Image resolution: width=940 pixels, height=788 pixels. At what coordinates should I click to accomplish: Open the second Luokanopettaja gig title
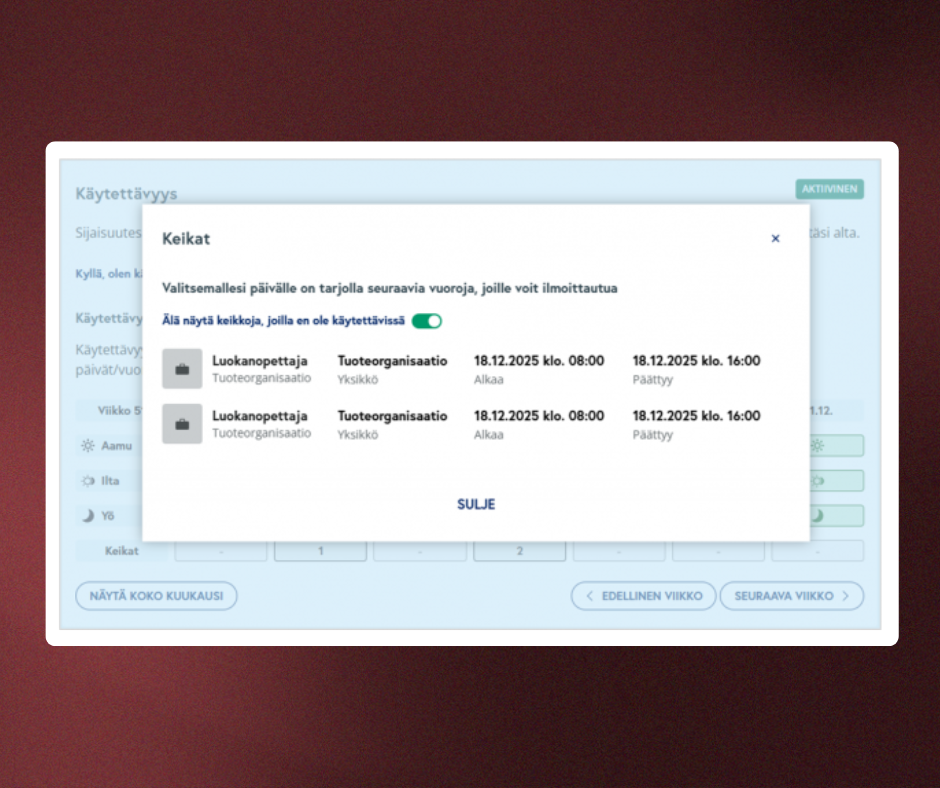pyautogui.click(x=260, y=416)
